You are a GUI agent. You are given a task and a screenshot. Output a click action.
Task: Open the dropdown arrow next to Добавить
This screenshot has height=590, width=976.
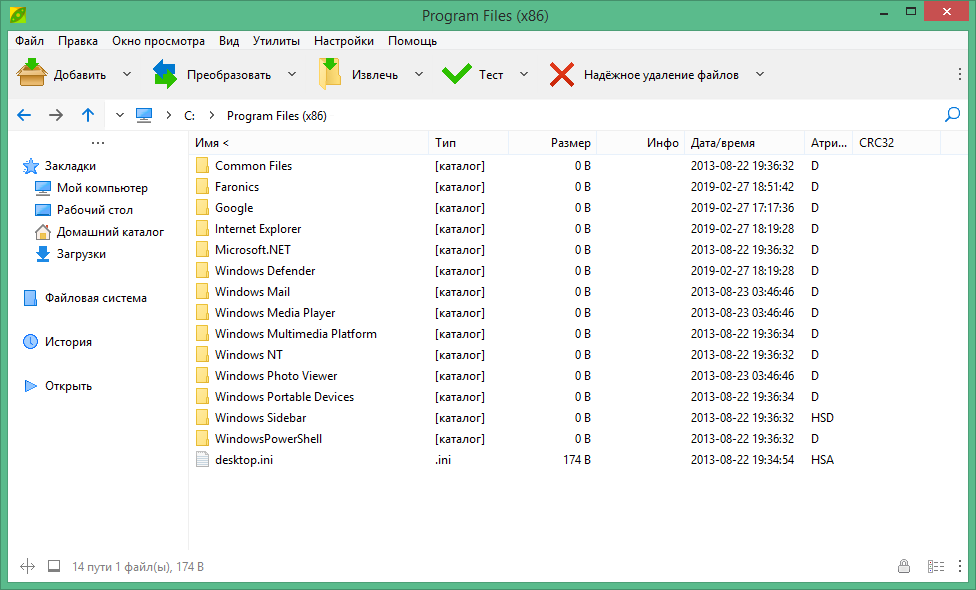127,74
